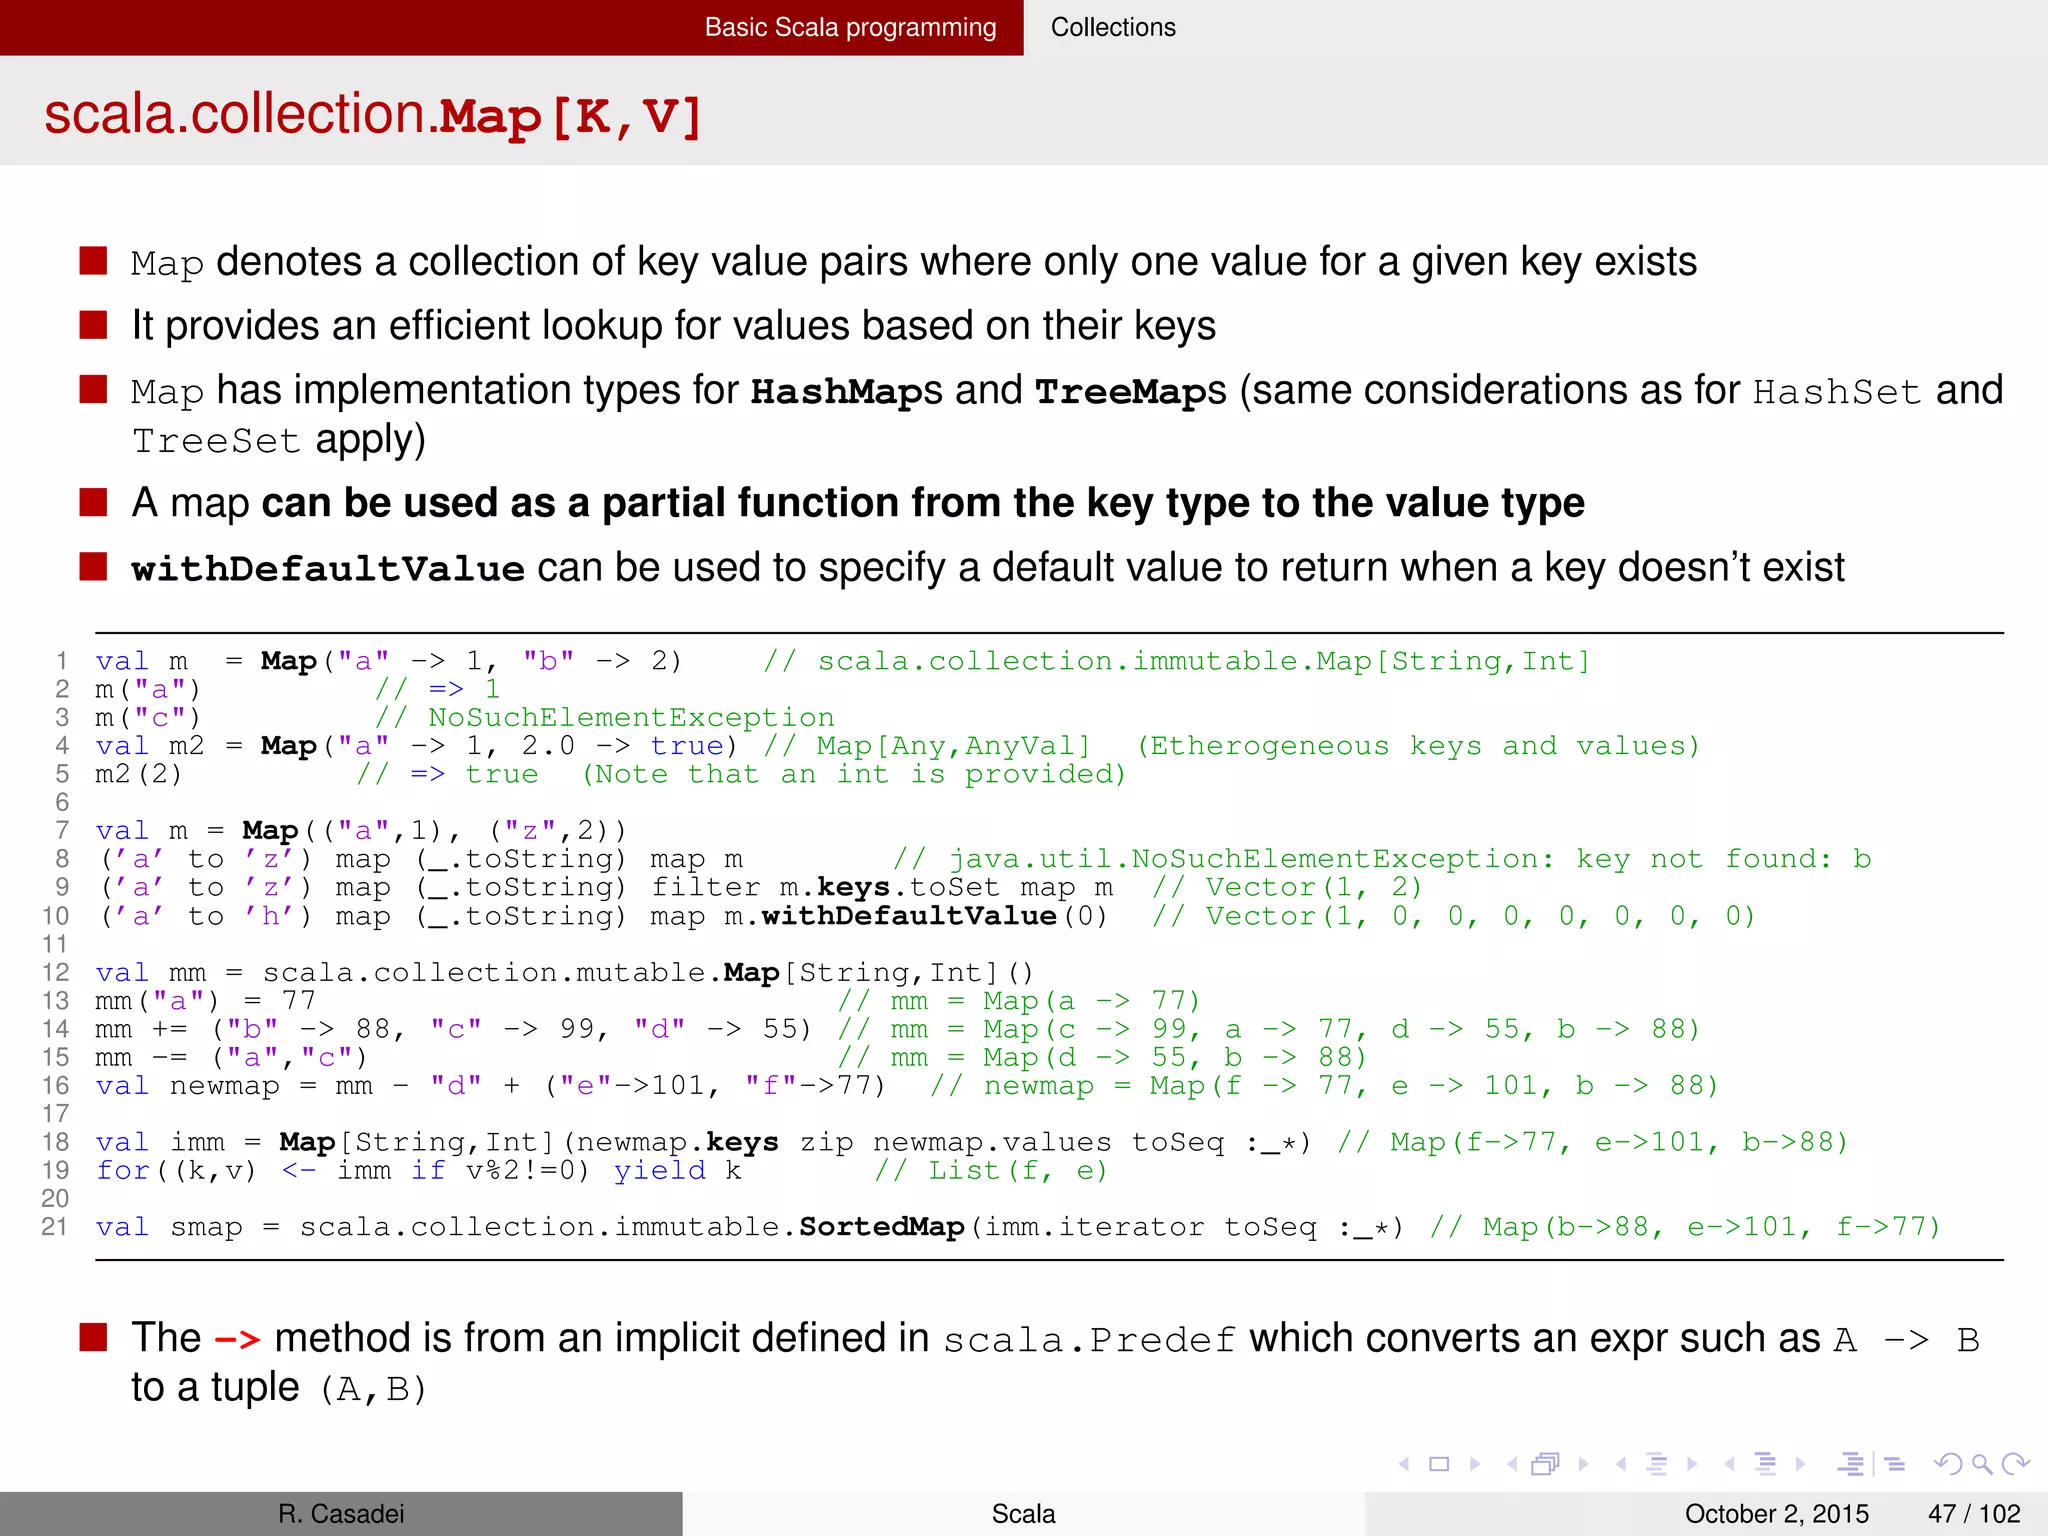
Task: Click HashSet in the third bullet
Action: (1837, 392)
